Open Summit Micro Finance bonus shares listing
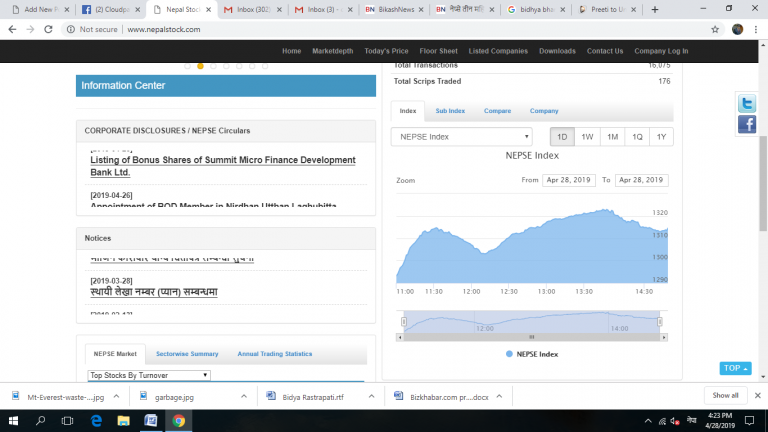Screen dimensions: 768x432 coord(223,166)
